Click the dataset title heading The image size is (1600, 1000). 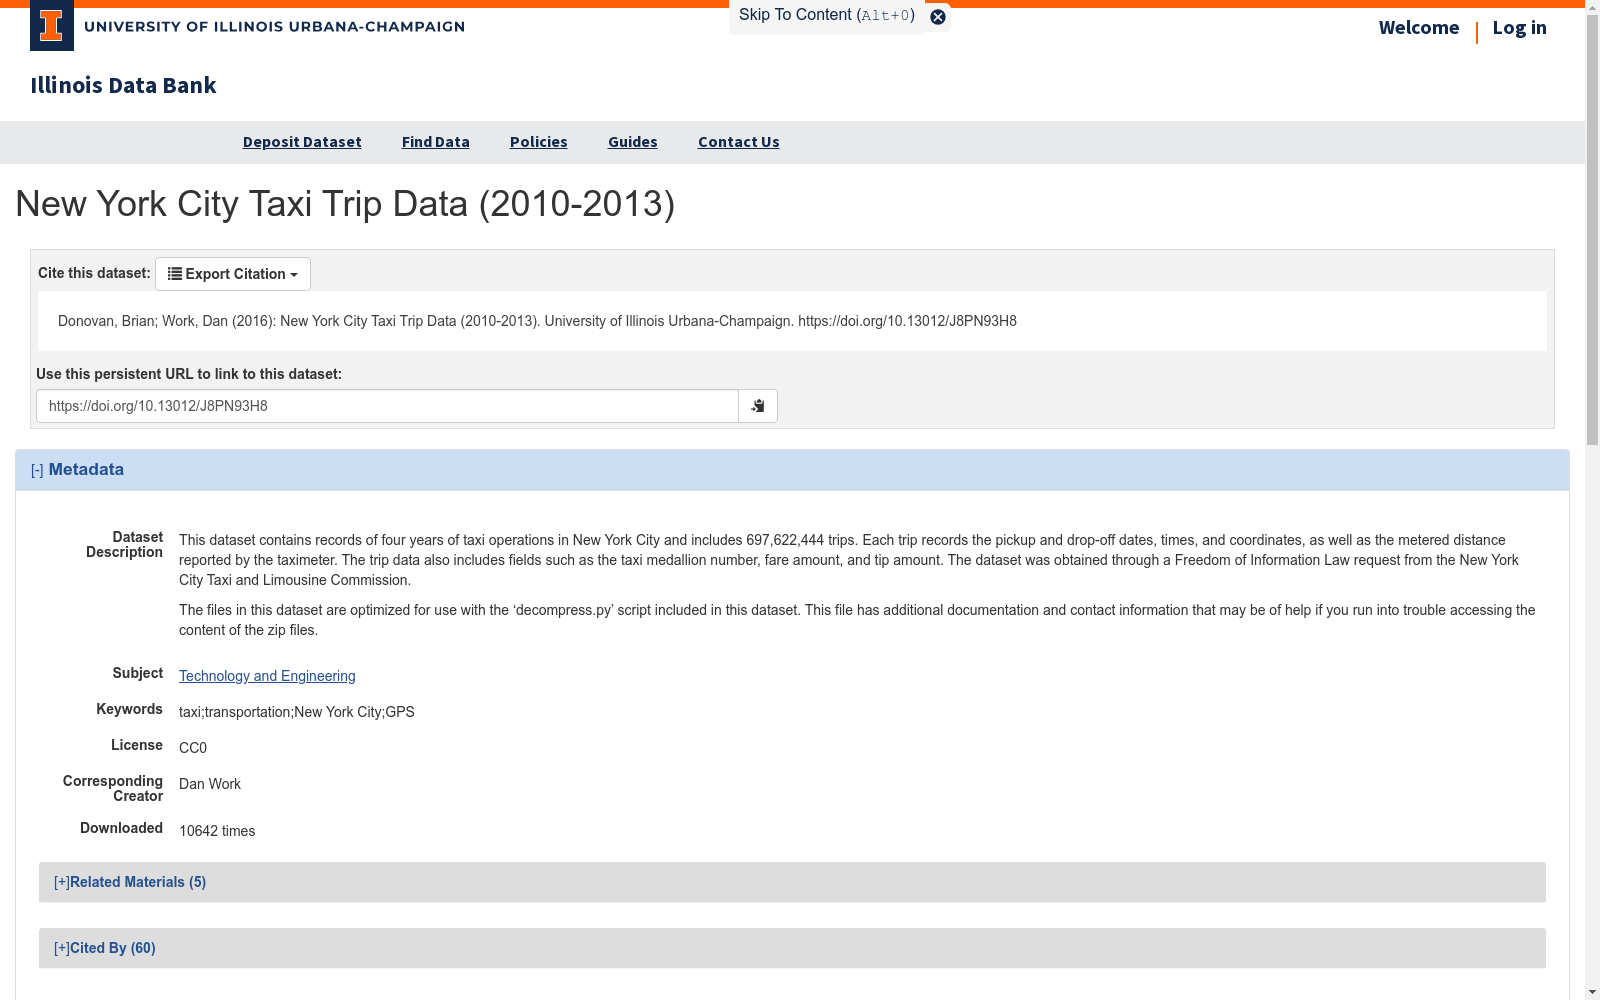[x=345, y=204]
